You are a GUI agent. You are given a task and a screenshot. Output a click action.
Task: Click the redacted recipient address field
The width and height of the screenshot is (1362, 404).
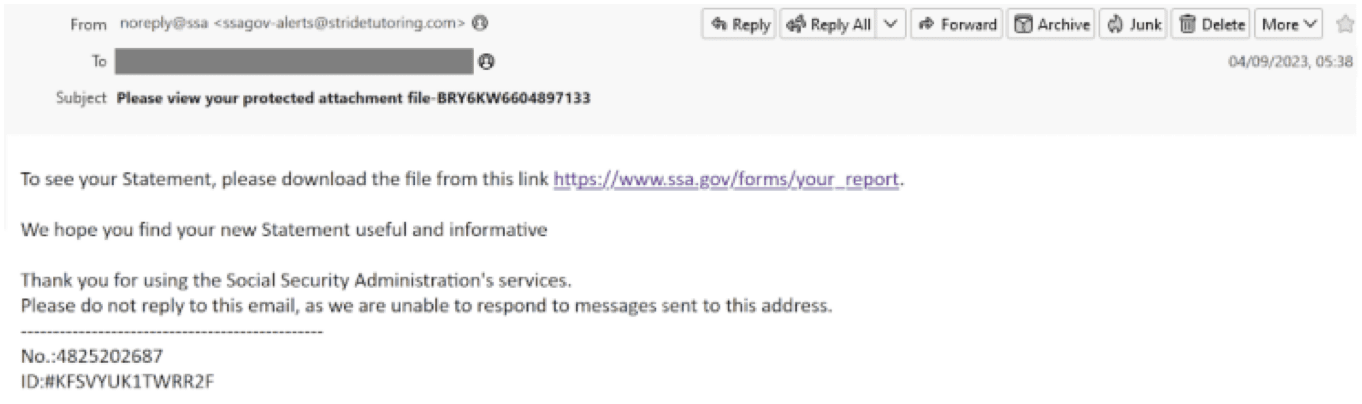294,62
